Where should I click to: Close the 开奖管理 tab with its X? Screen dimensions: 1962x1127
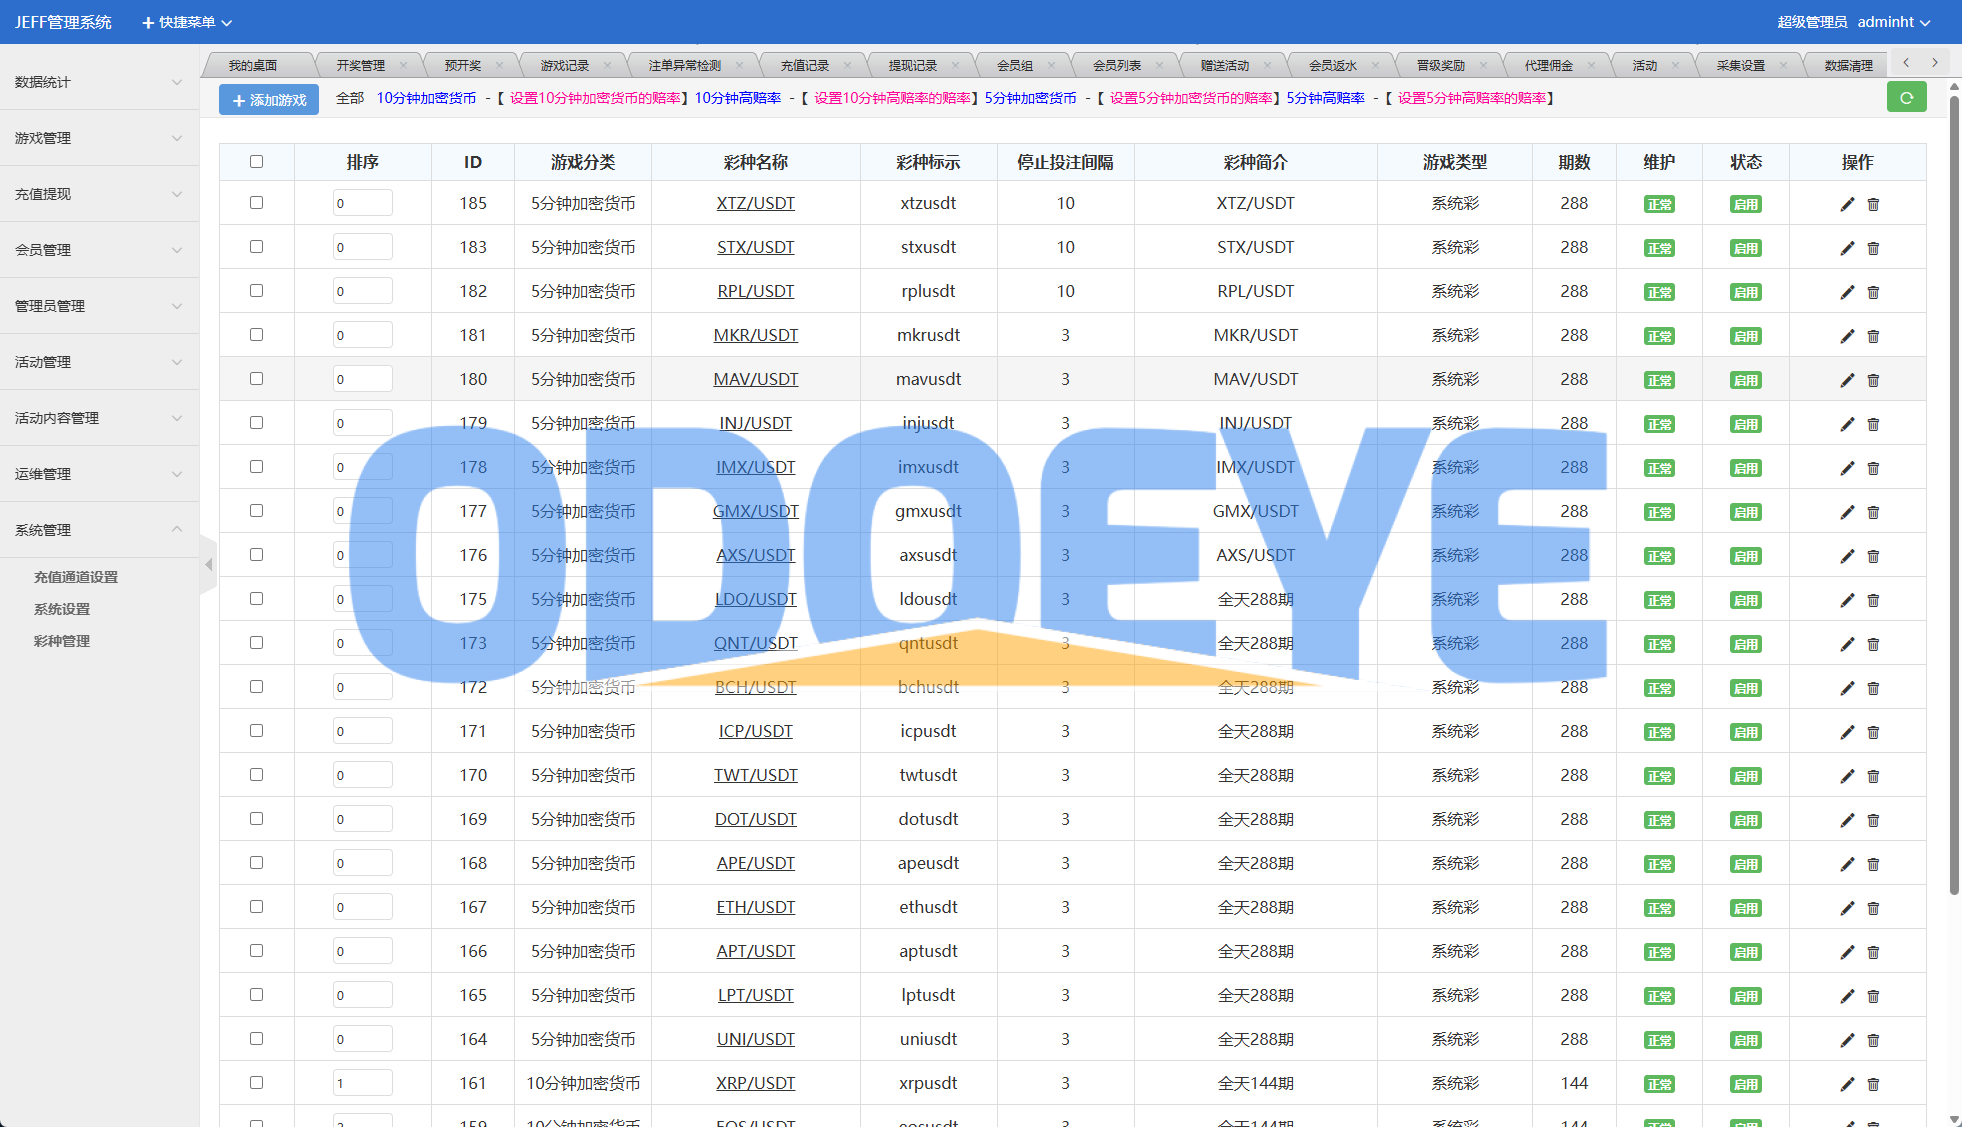[403, 66]
